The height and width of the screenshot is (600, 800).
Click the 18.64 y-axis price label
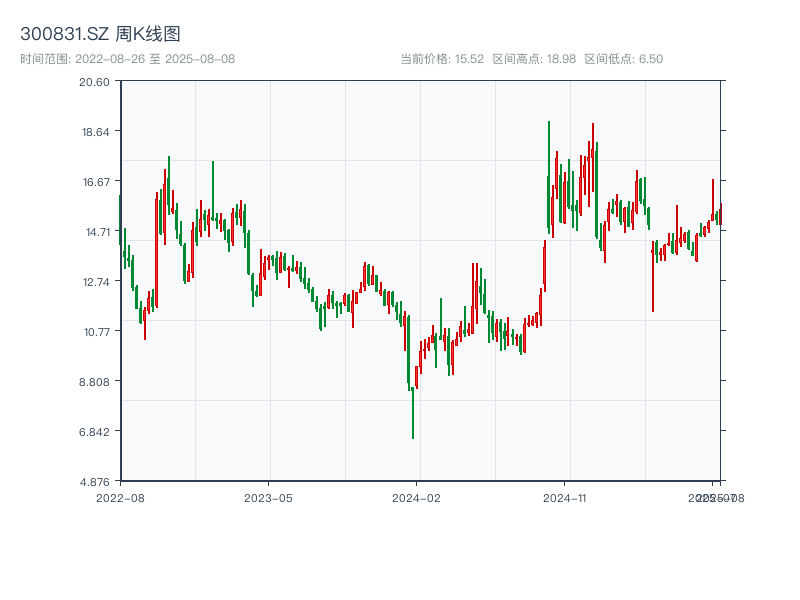94,131
